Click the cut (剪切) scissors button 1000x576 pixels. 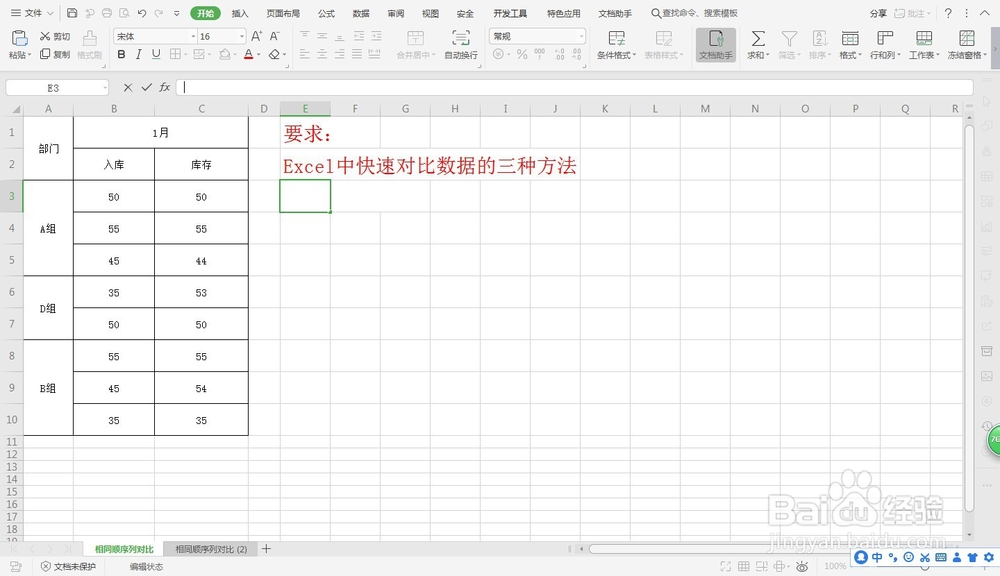pos(55,36)
